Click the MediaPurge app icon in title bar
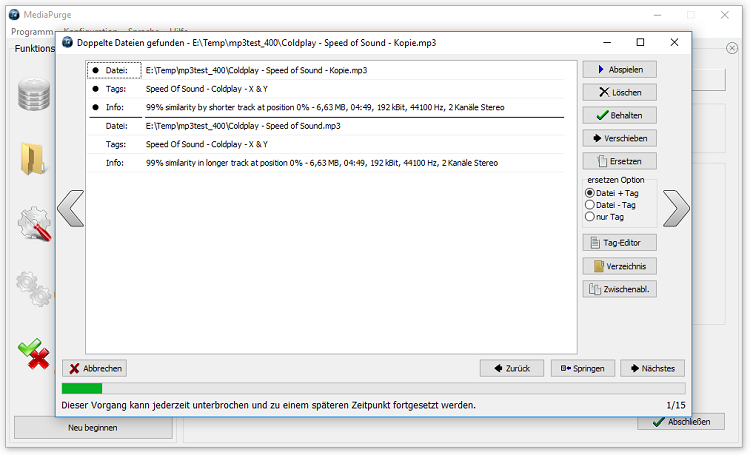This screenshot has height=455, width=750. (14, 14)
